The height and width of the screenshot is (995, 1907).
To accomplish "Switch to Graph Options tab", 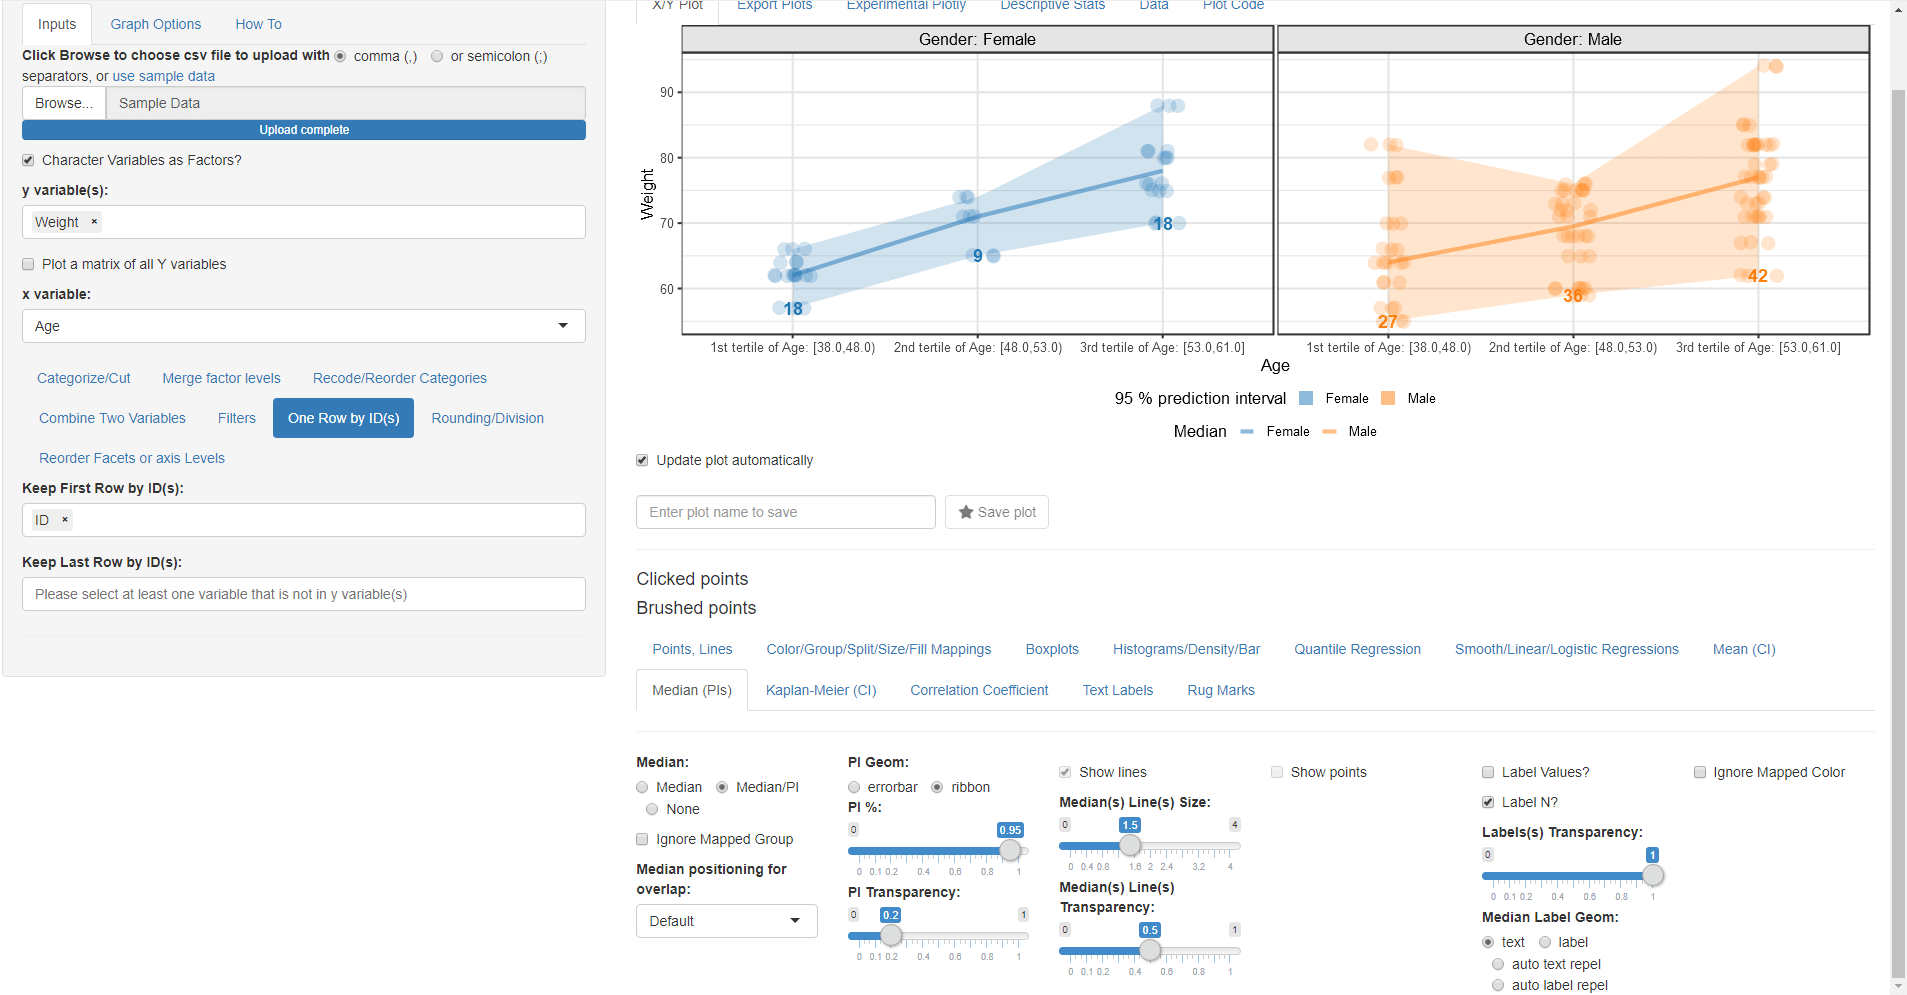I will (156, 24).
